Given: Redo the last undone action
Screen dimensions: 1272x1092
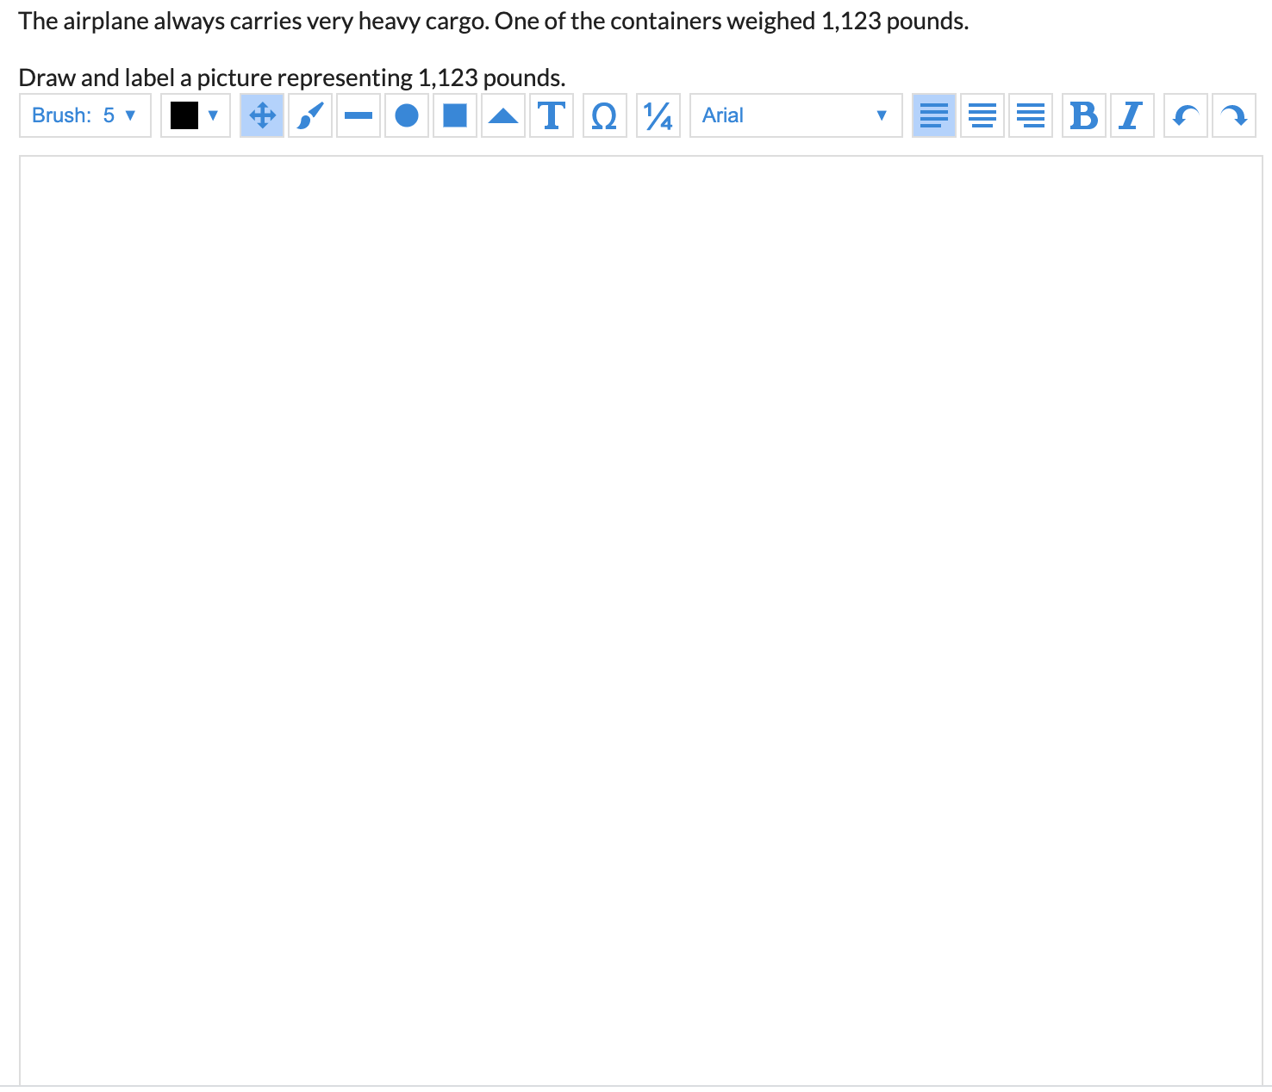Looking at the screenshot, I should tap(1234, 116).
